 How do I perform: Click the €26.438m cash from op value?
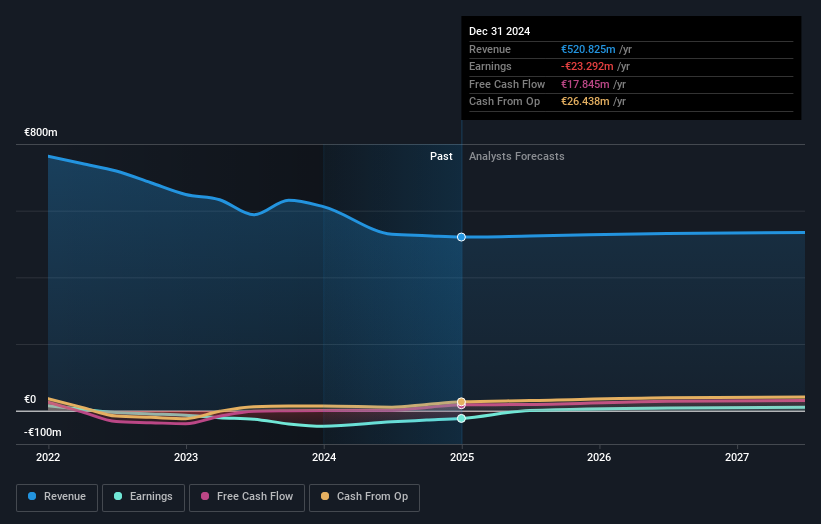tap(585, 102)
